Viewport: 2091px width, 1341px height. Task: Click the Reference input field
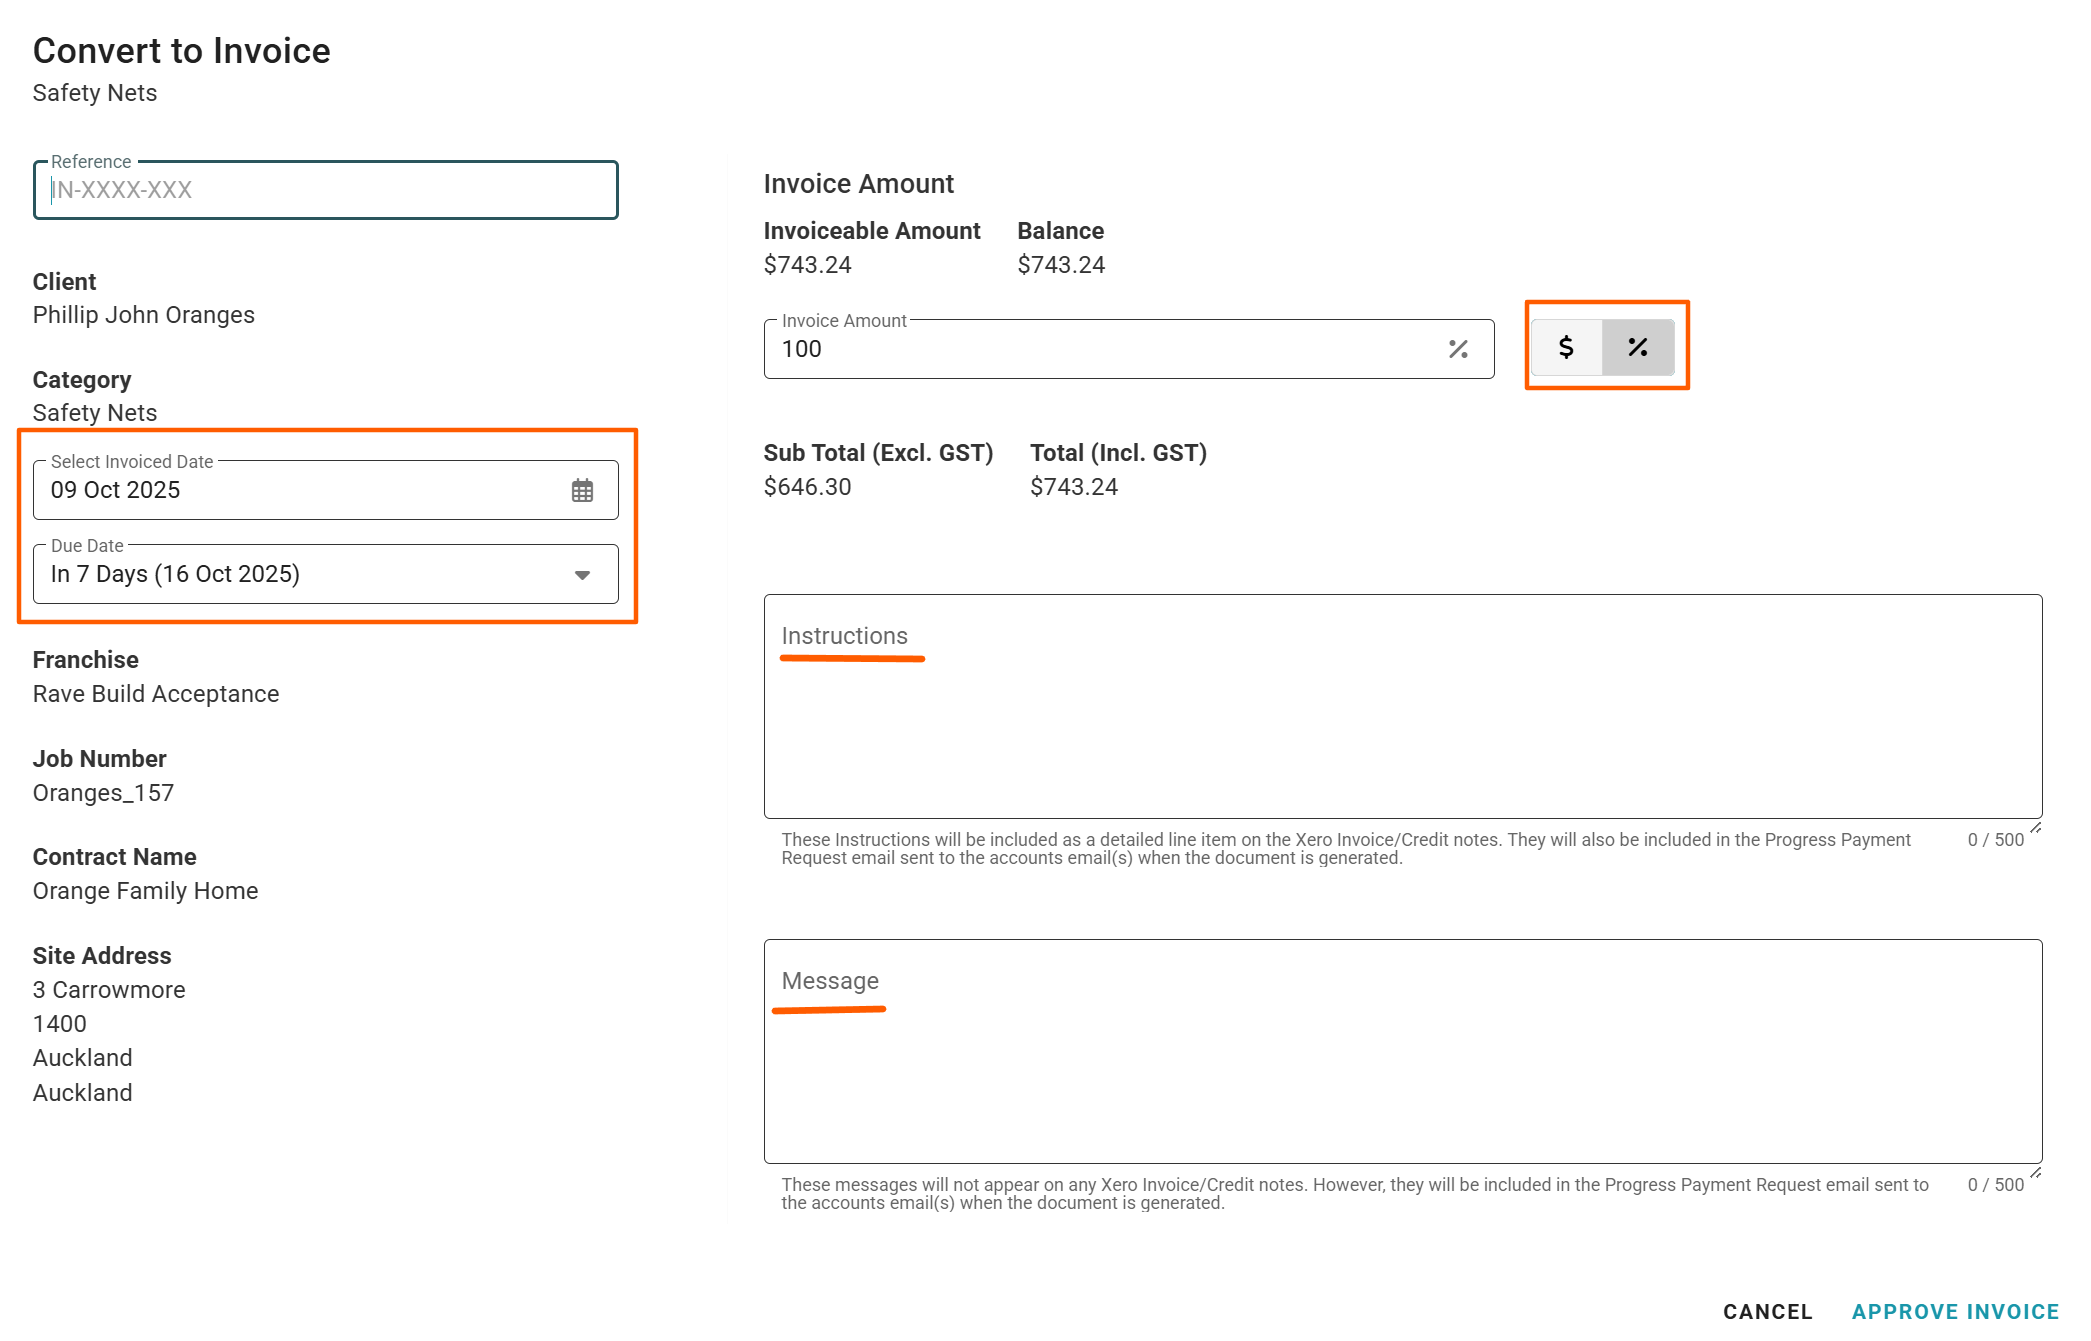tap(325, 190)
